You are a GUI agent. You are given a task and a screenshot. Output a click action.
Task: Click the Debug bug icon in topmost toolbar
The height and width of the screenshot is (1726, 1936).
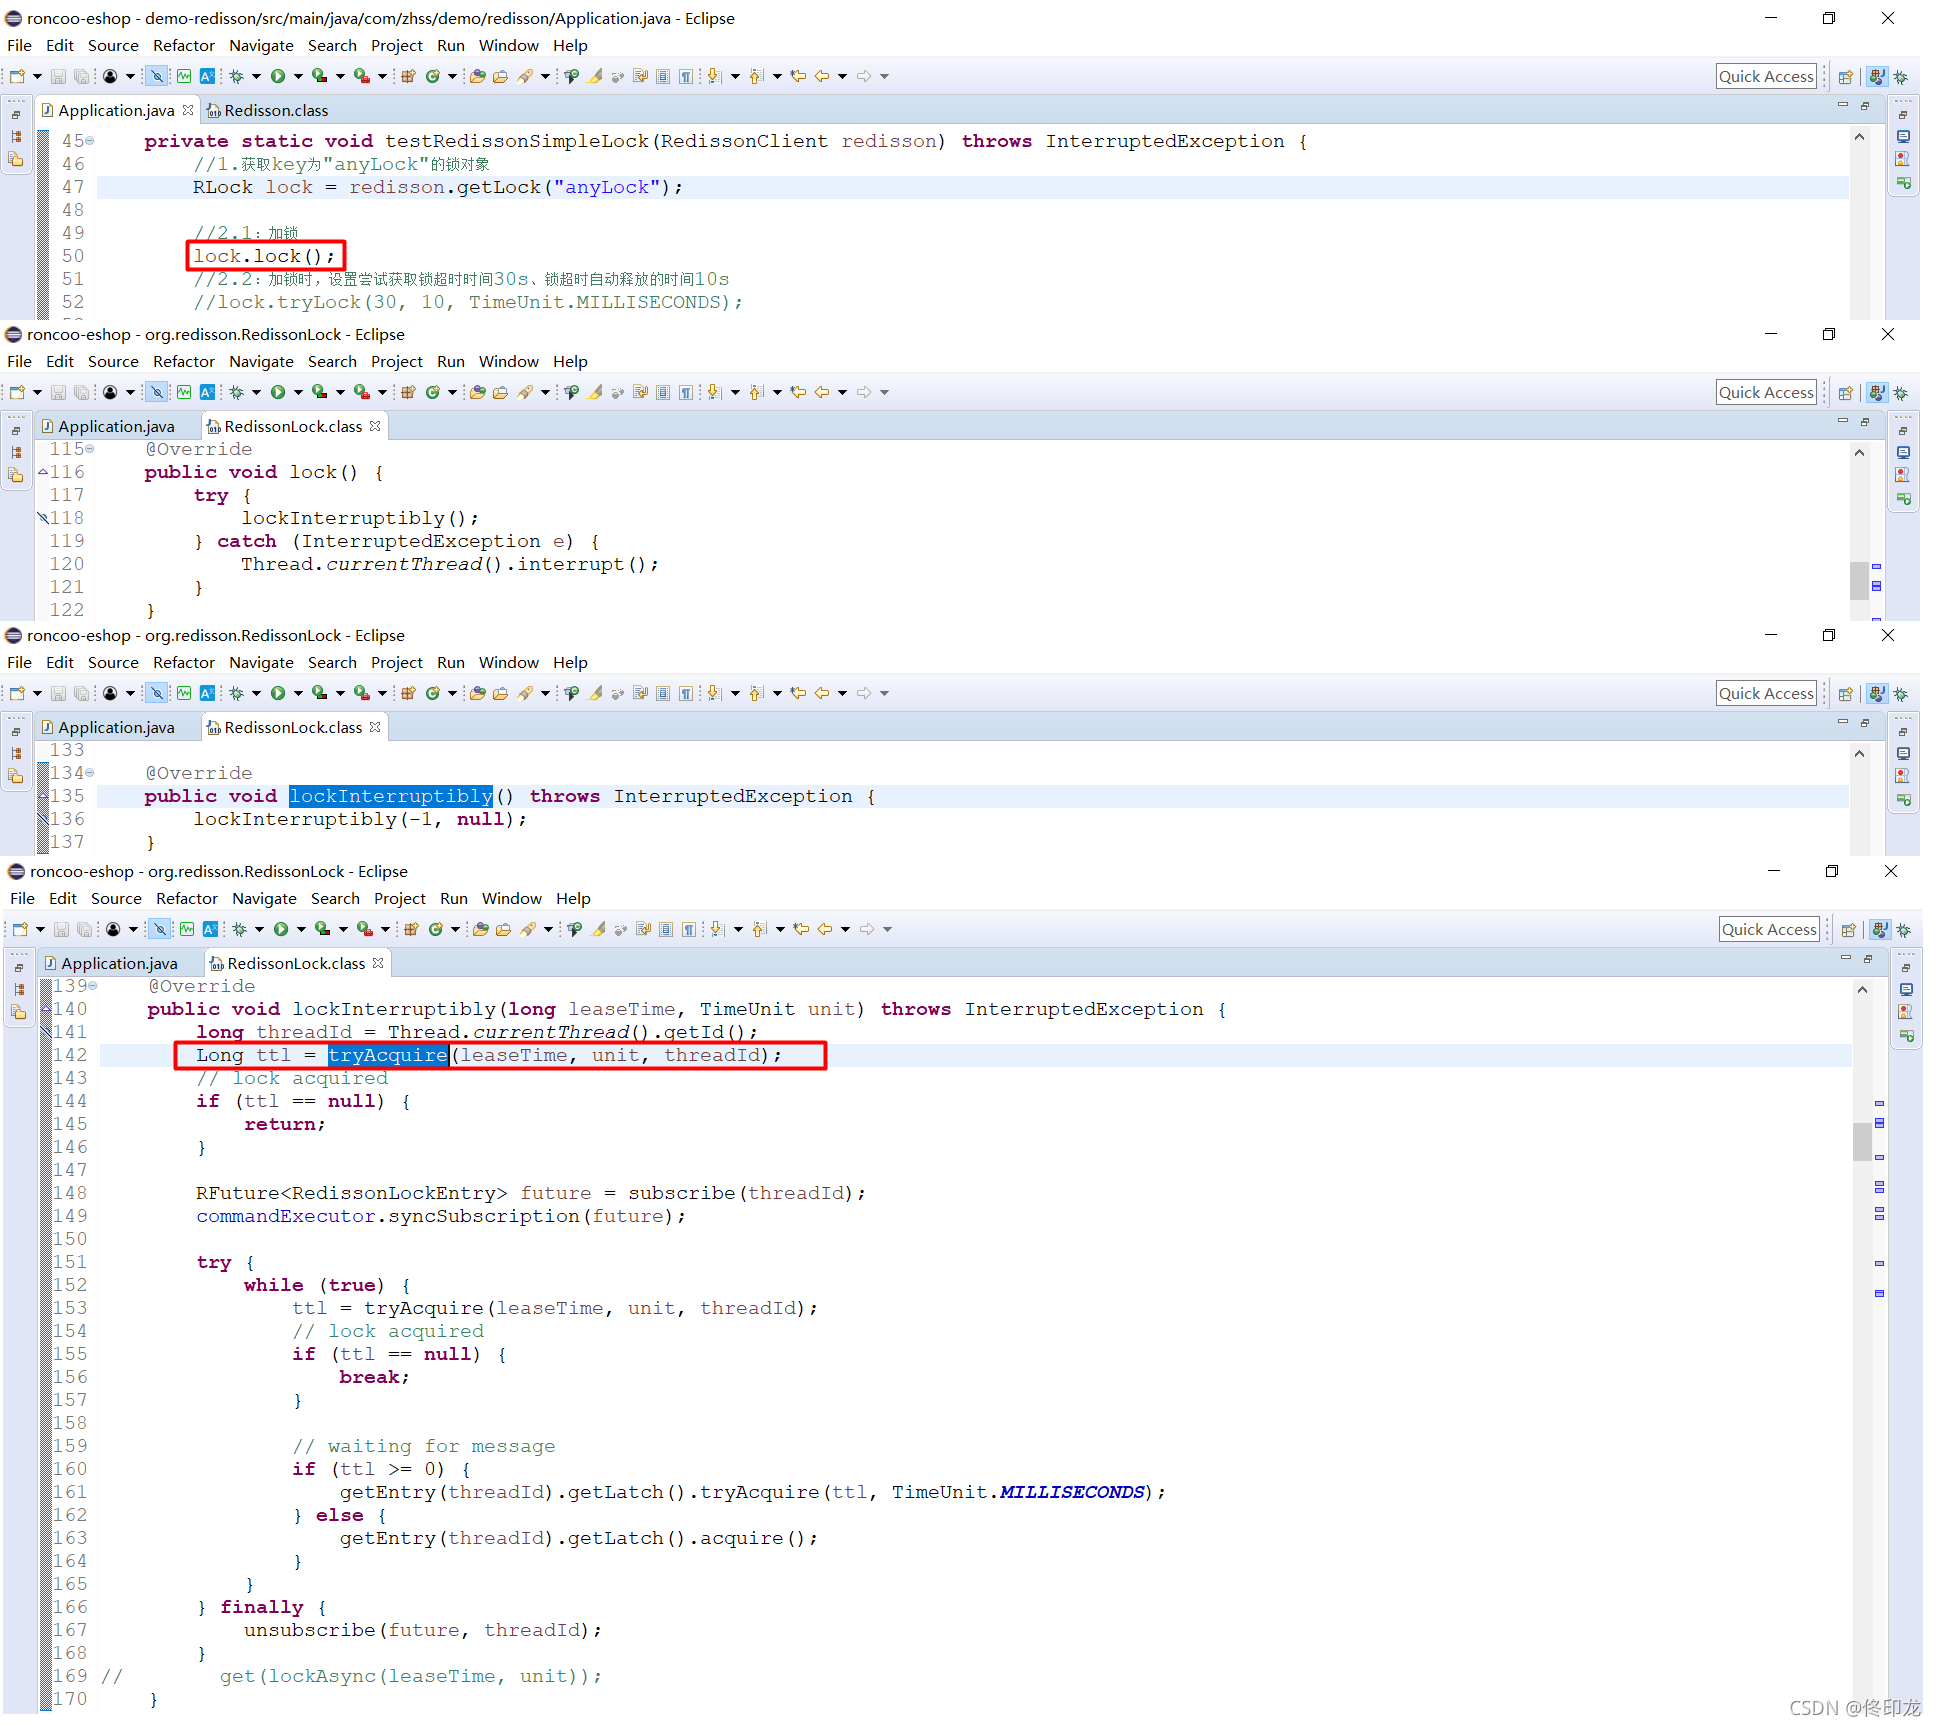(237, 76)
